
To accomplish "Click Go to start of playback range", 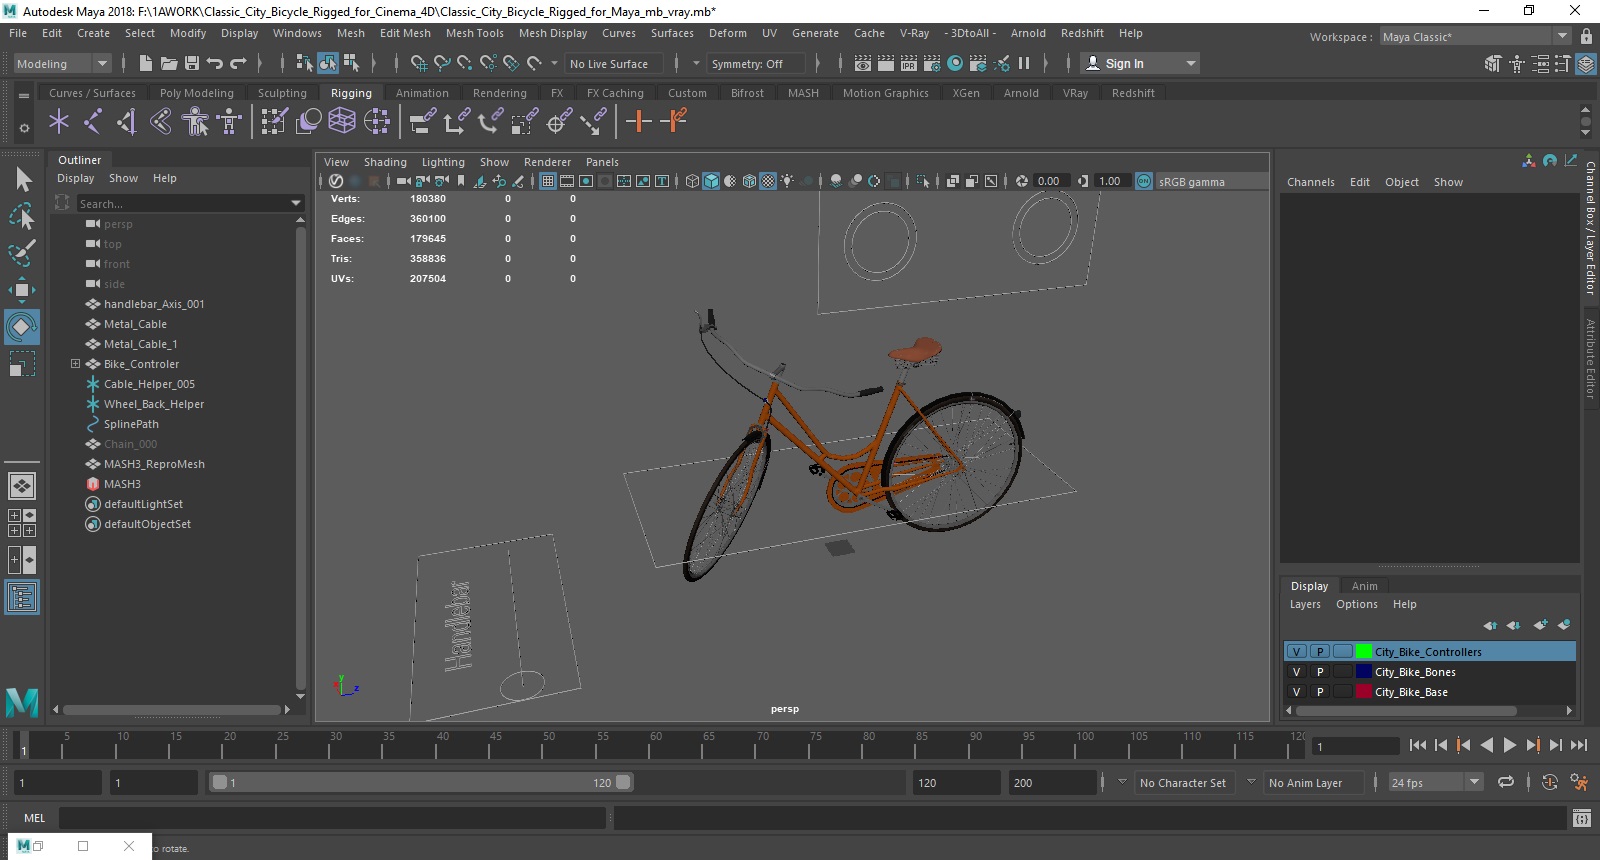I will 1418,745.
